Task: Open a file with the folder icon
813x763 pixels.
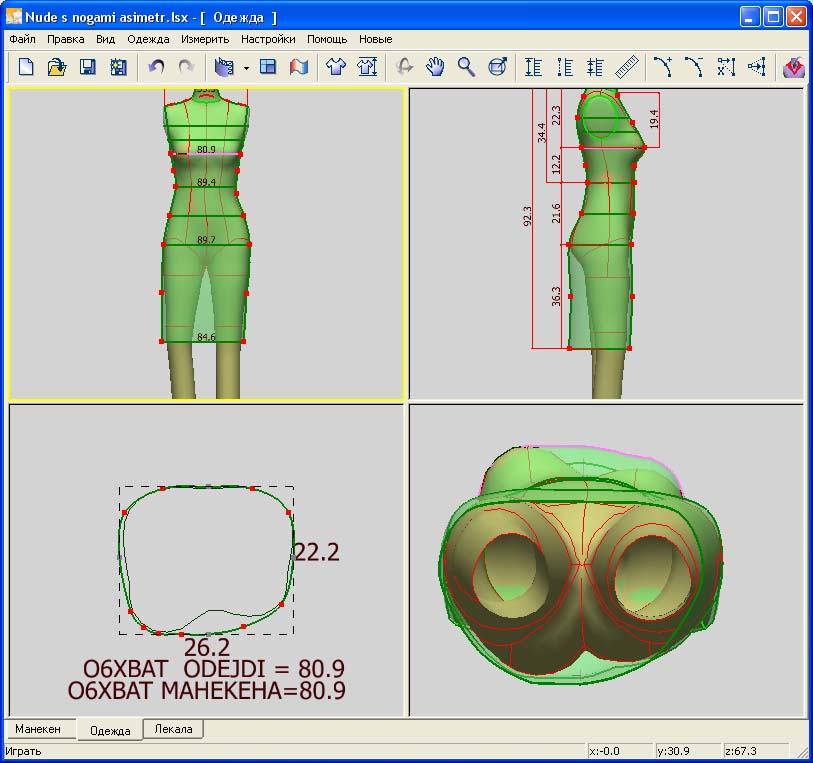Action: (57, 67)
